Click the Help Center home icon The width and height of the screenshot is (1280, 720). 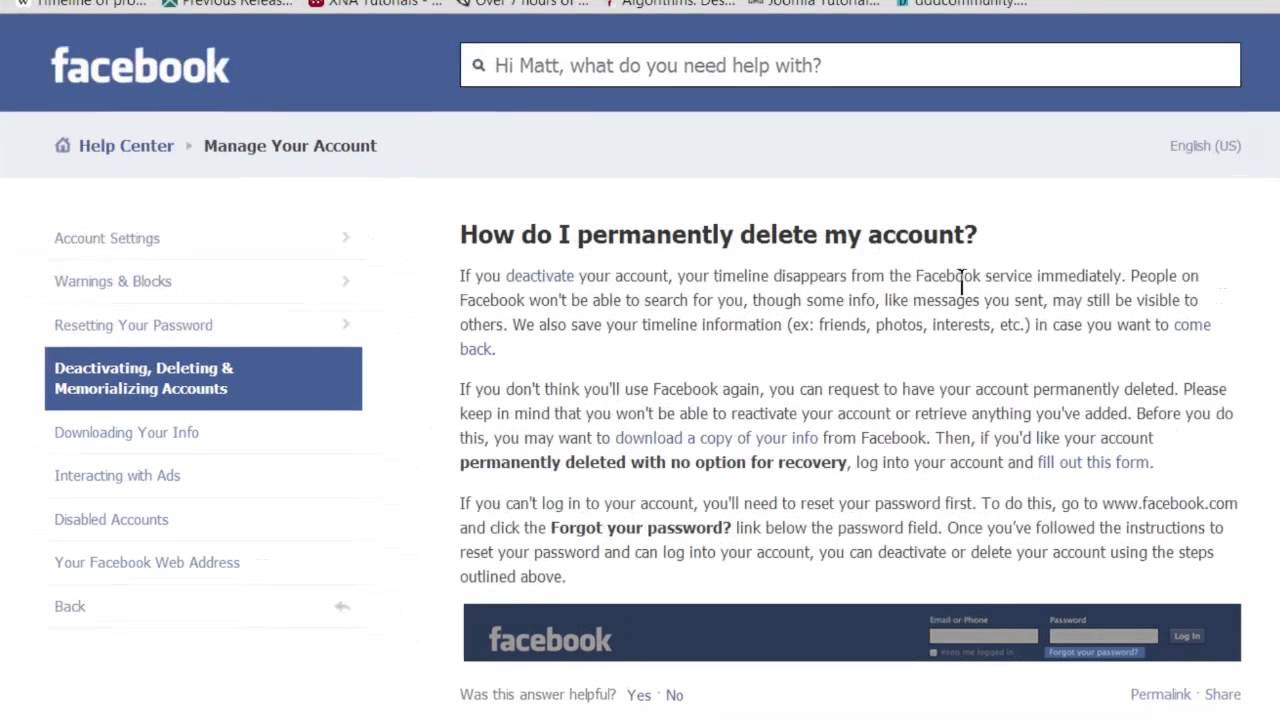coord(63,145)
